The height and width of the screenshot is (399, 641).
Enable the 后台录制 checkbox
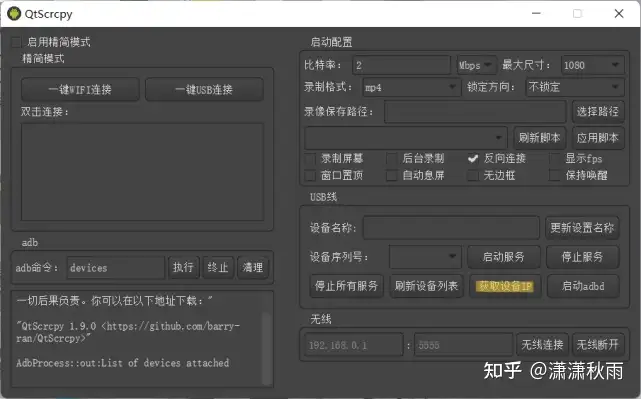coord(392,159)
